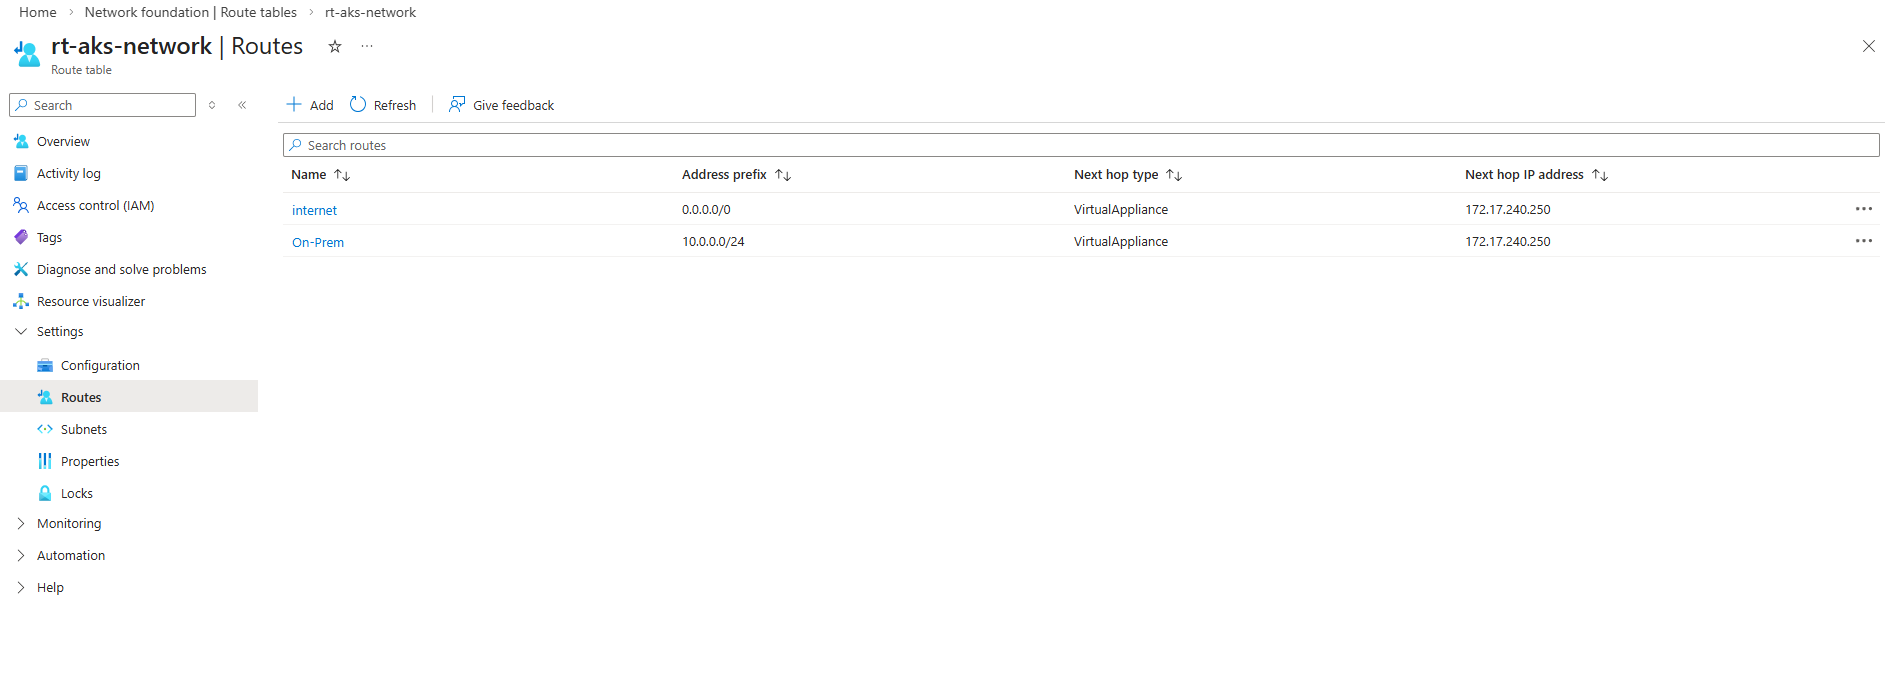Click the plus icon to add a route
This screenshot has width=1901, height=680.
coord(294,104)
